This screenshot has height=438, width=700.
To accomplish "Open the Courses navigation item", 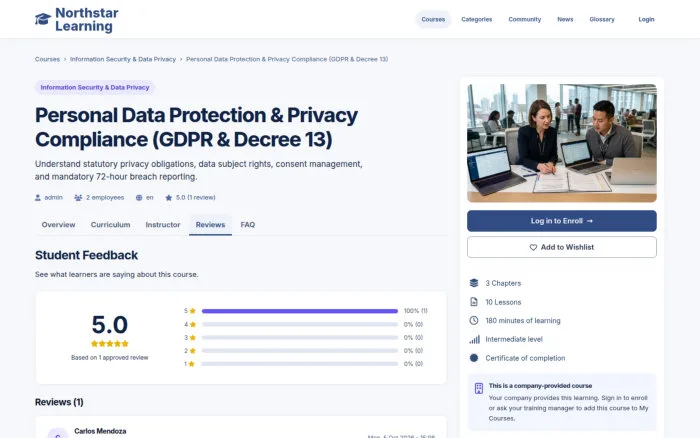I will [433, 20].
